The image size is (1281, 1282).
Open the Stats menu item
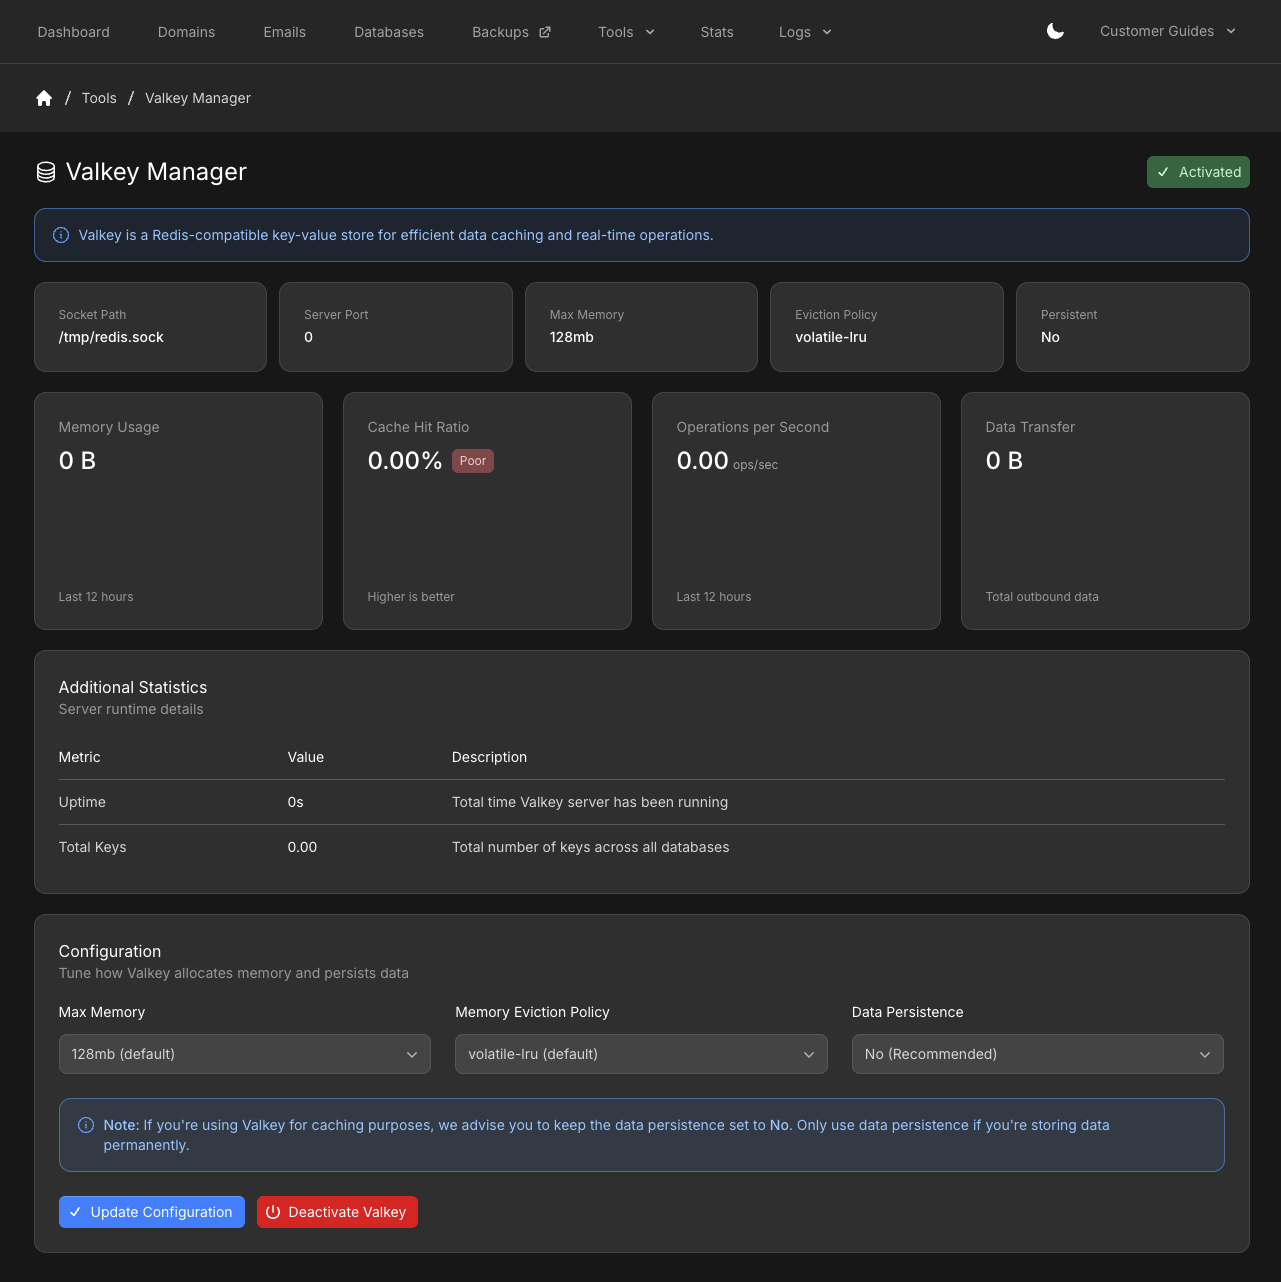[717, 32]
